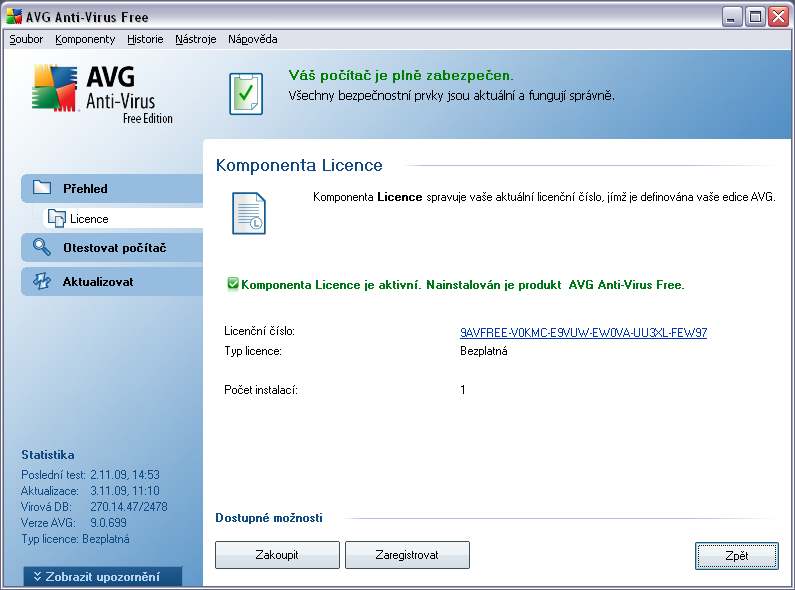The height and width of the screenshot is (590, 795).
Task: Go back with Zpět button
Action: (737, 556)
